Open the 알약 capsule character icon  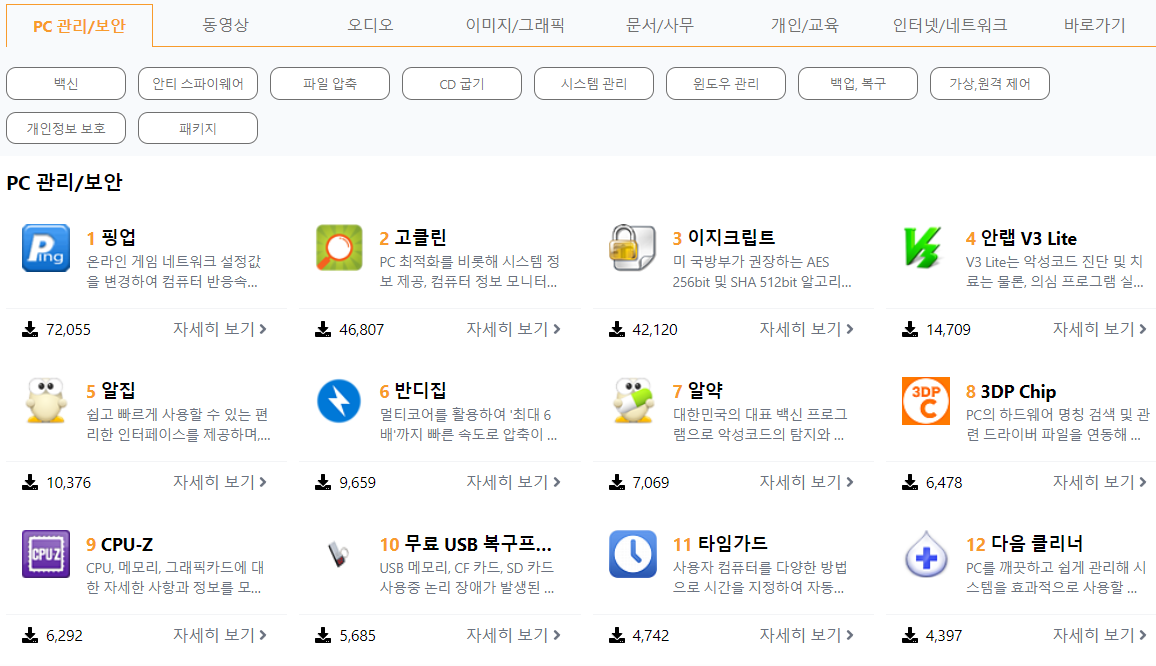tap(633, 401)
